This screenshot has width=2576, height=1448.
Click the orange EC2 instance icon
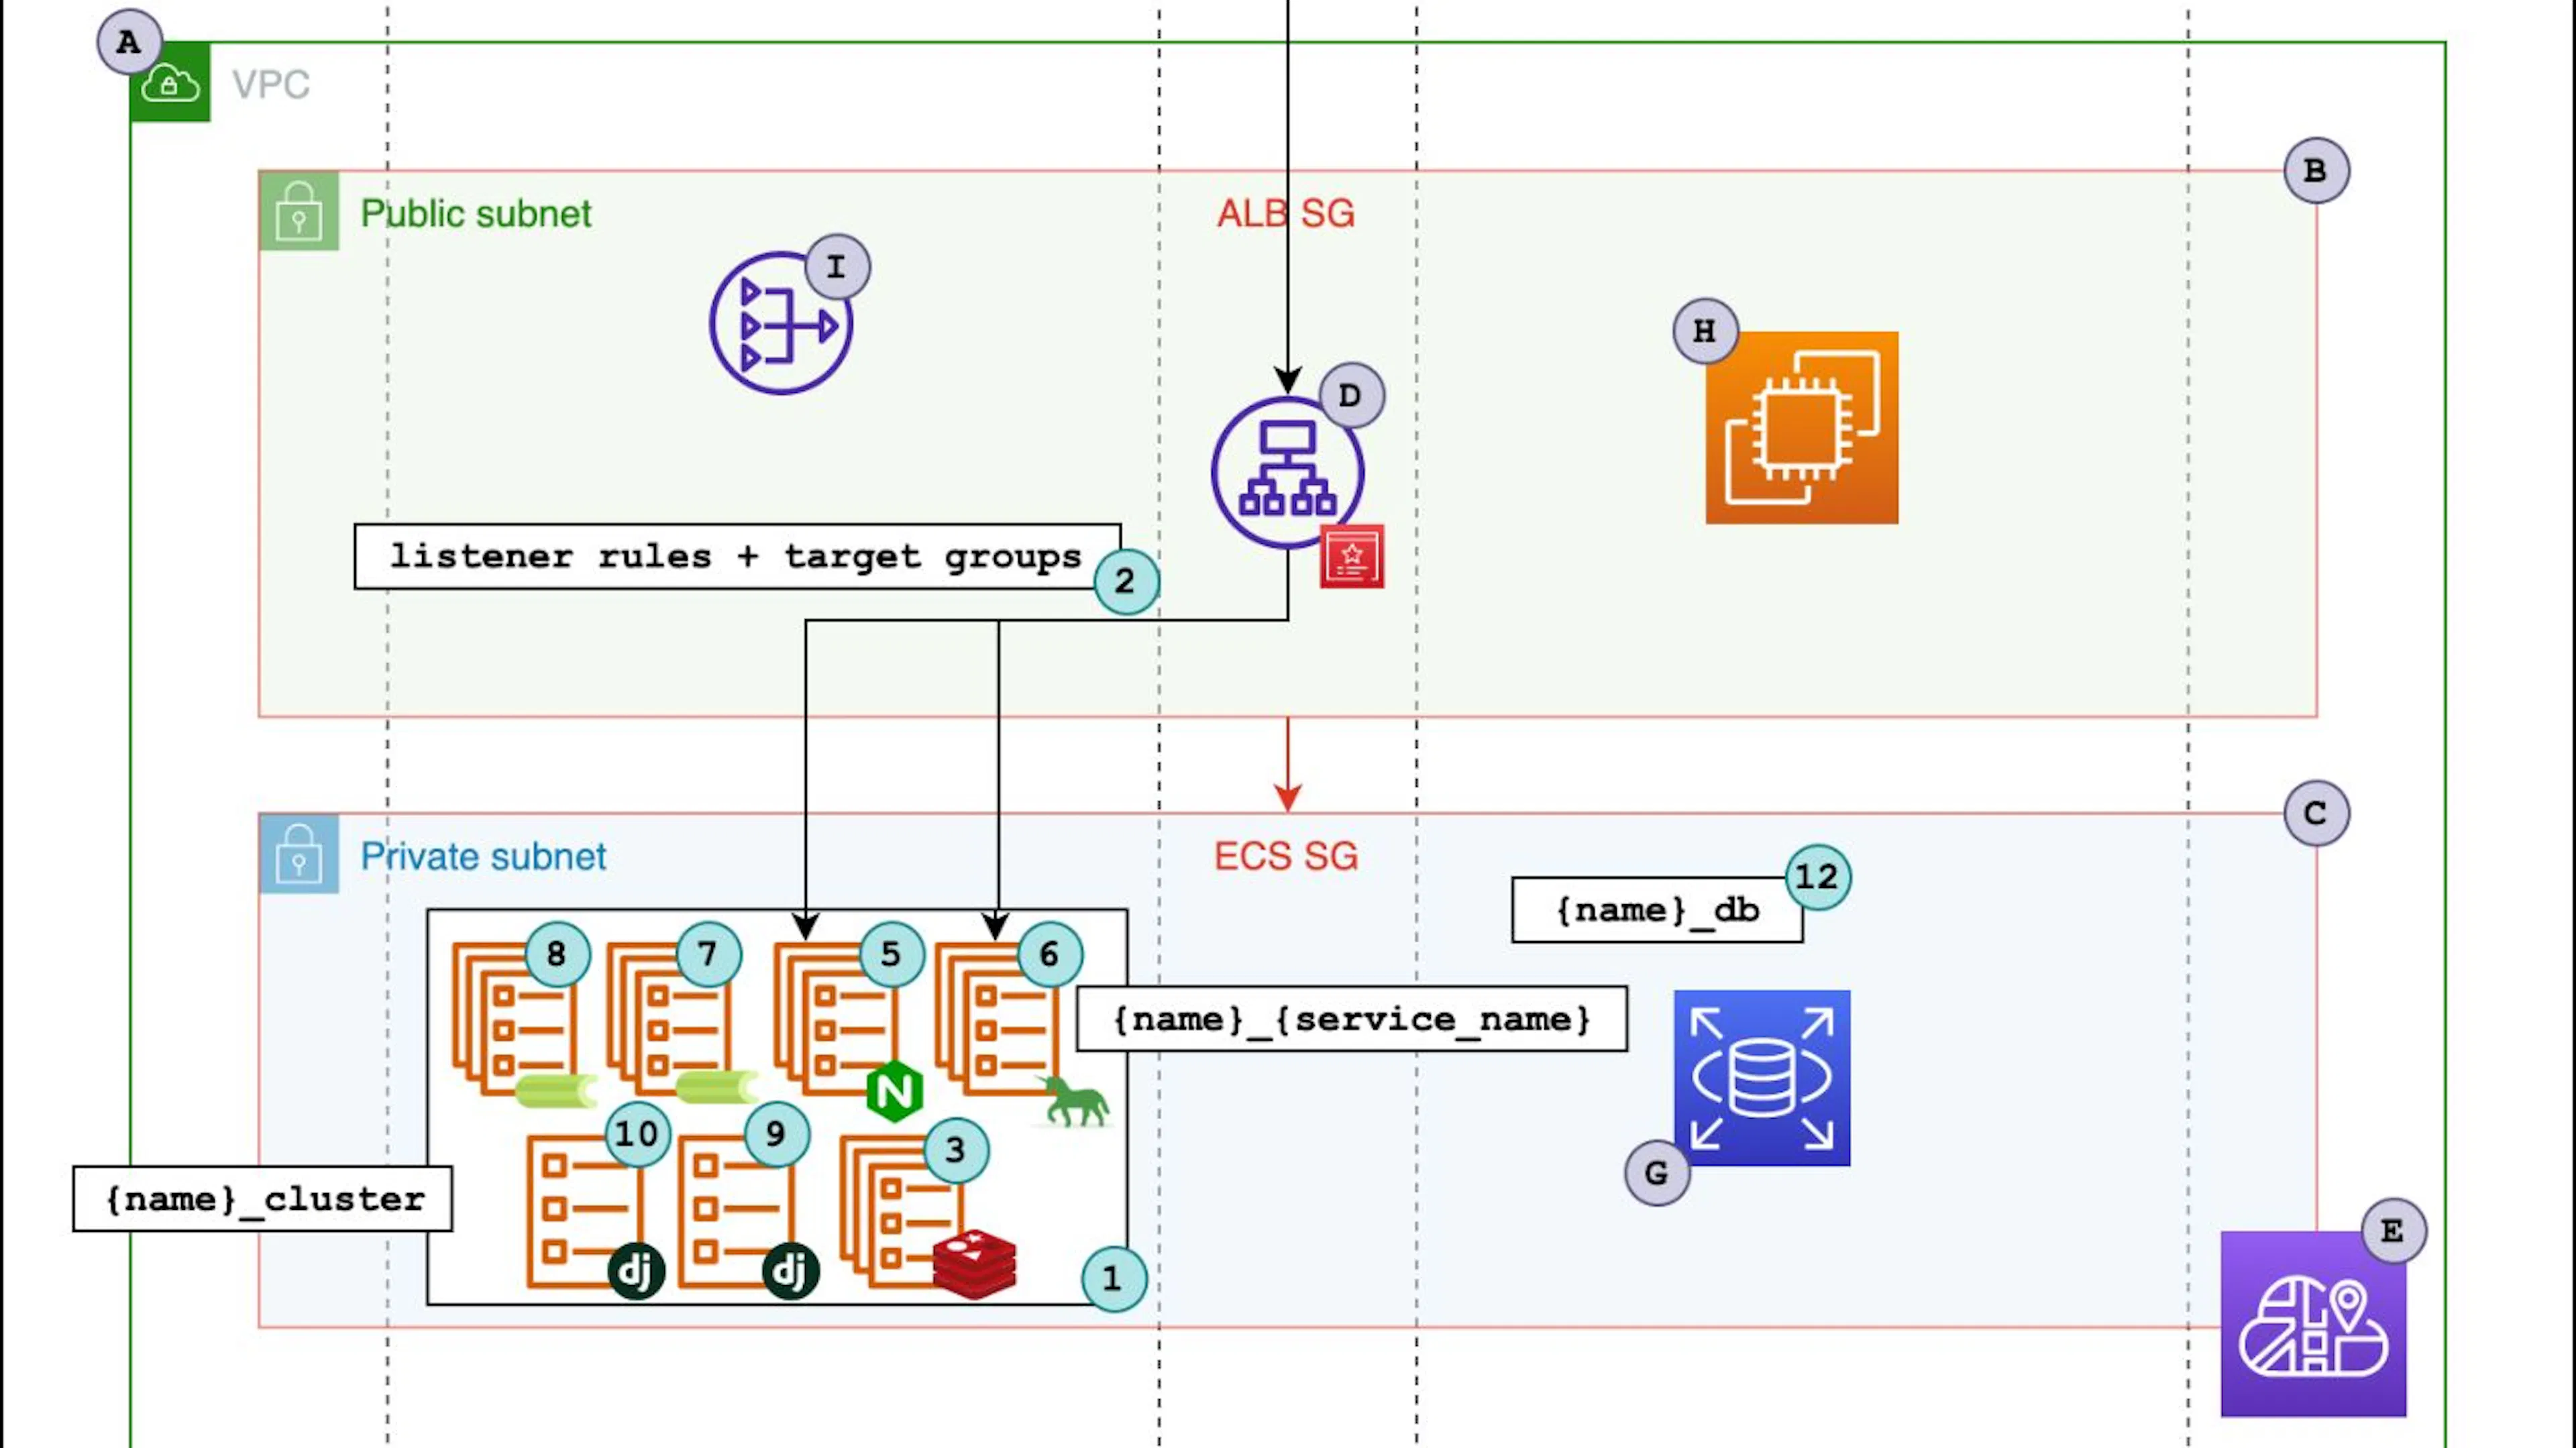(x=1802, y=428)
